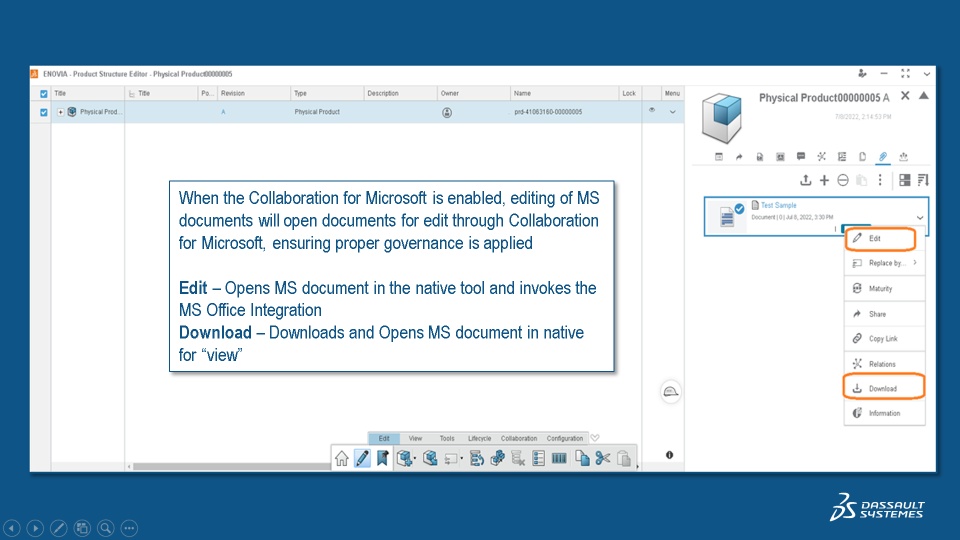
Task: Choose Relations from the context menu
Action: point(885,364)
